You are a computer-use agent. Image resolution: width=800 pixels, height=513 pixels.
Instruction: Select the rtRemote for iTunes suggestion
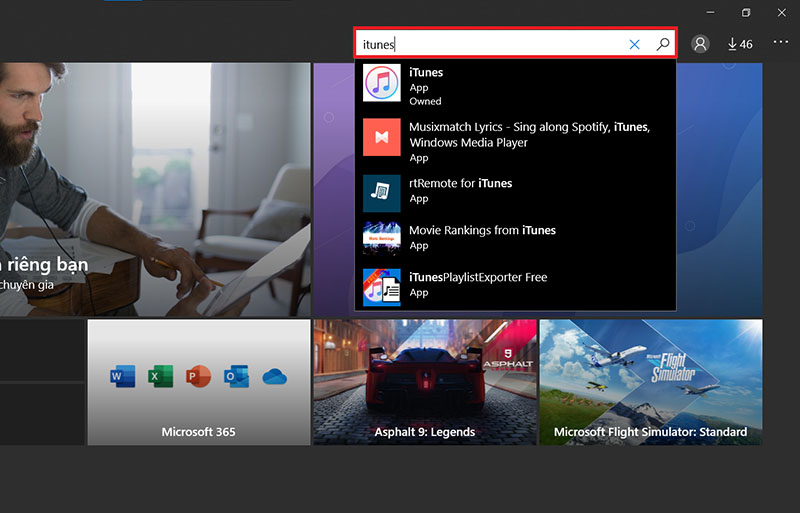pyautogui.click(x=460, y=183)
